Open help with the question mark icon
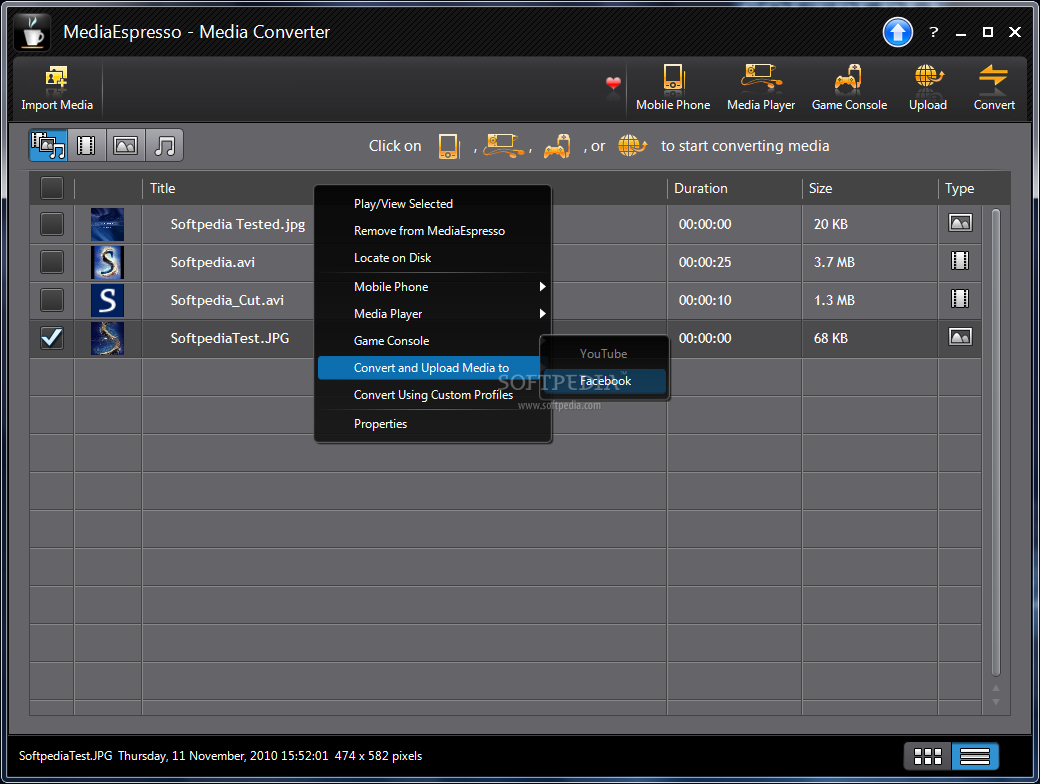 coord(933,32)
